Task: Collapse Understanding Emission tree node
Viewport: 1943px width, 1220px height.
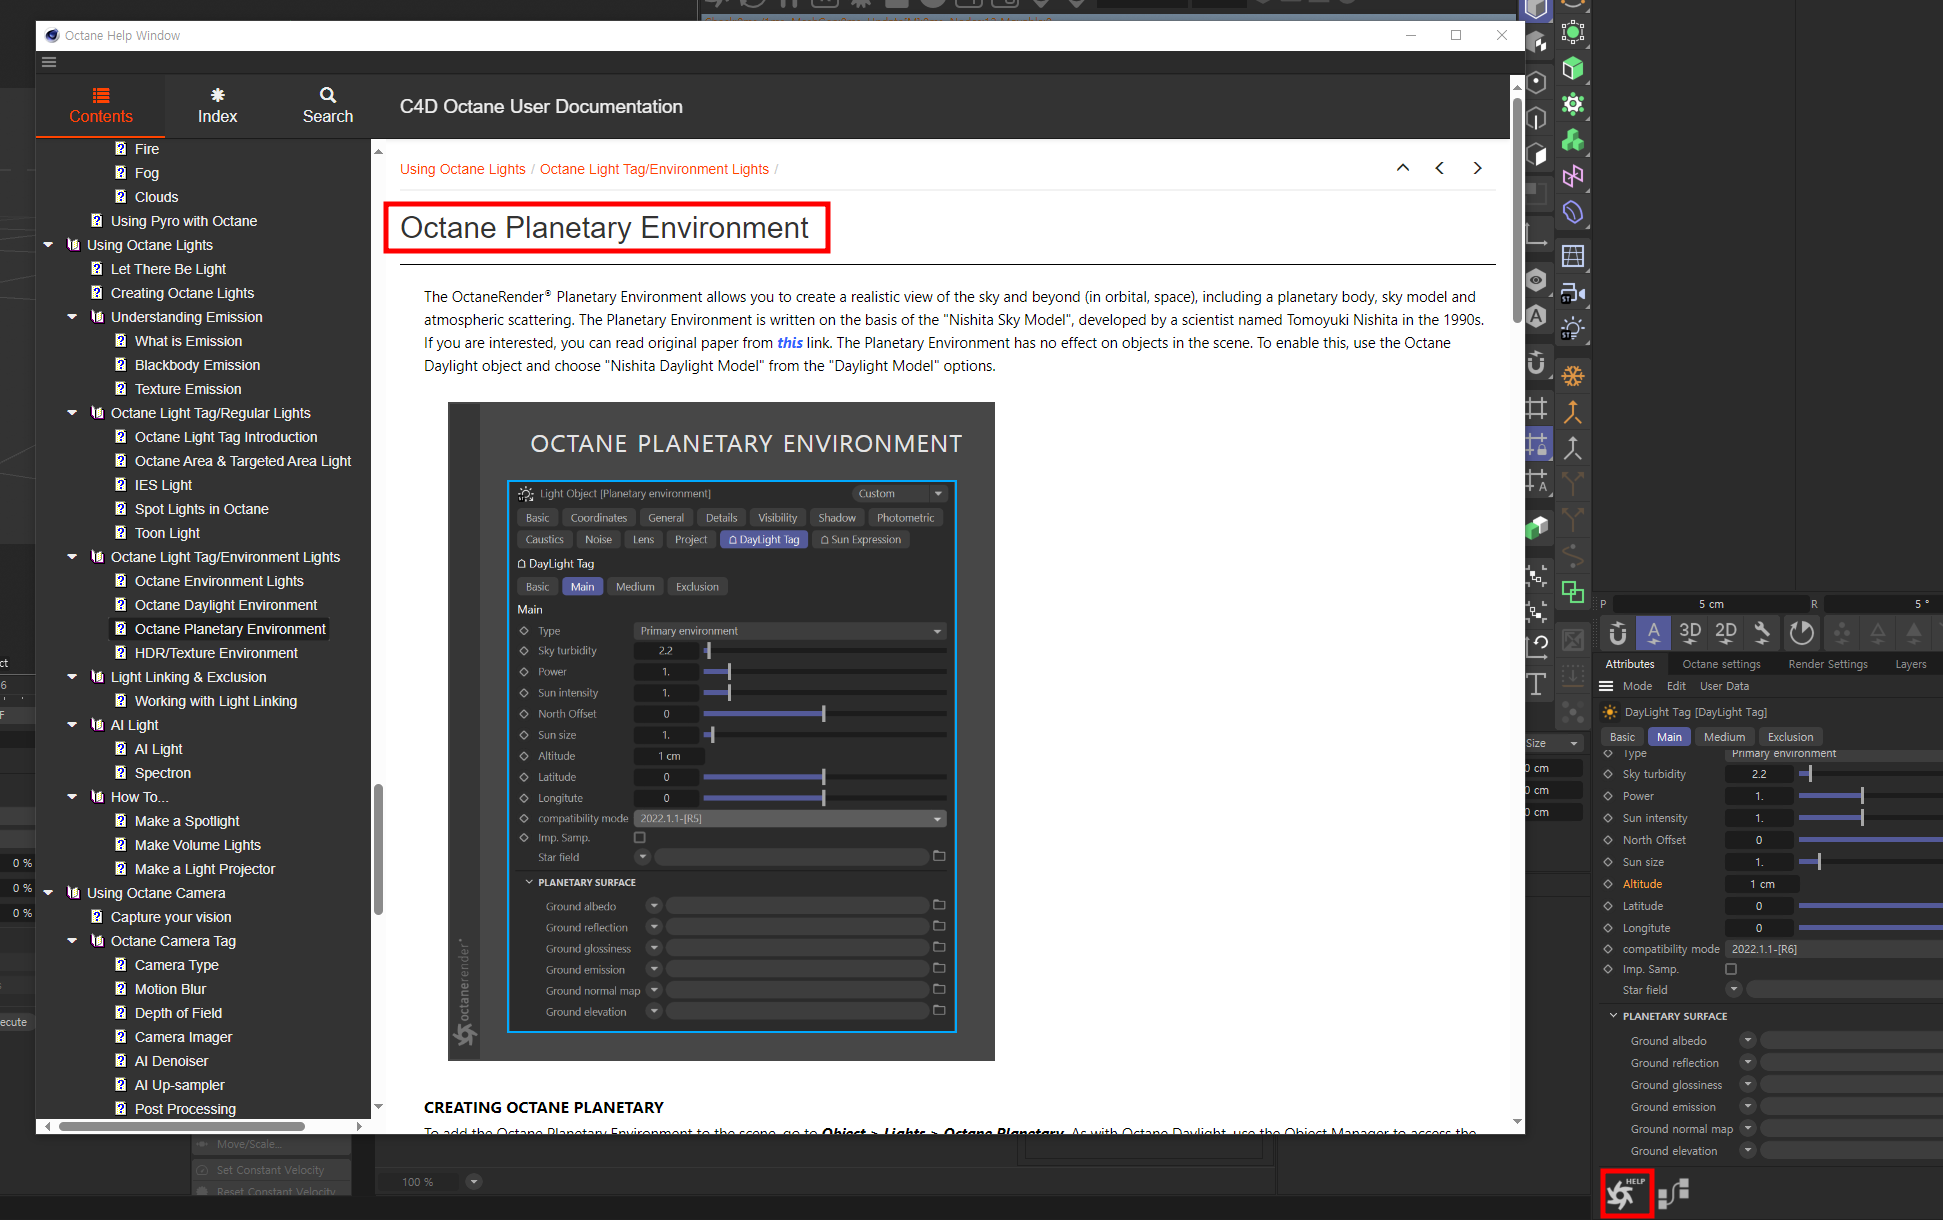Action: [x=72, y=317]
